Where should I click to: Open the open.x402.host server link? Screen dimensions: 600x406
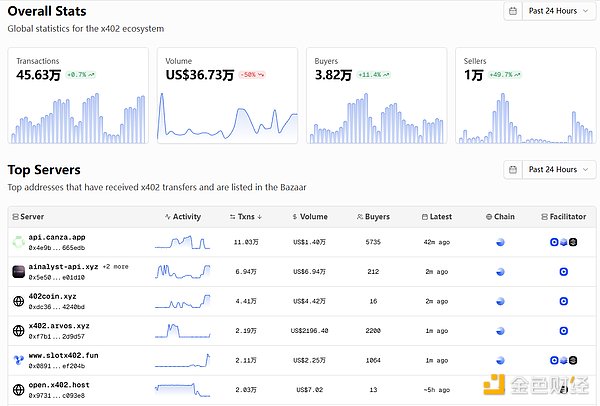point(59,384)
